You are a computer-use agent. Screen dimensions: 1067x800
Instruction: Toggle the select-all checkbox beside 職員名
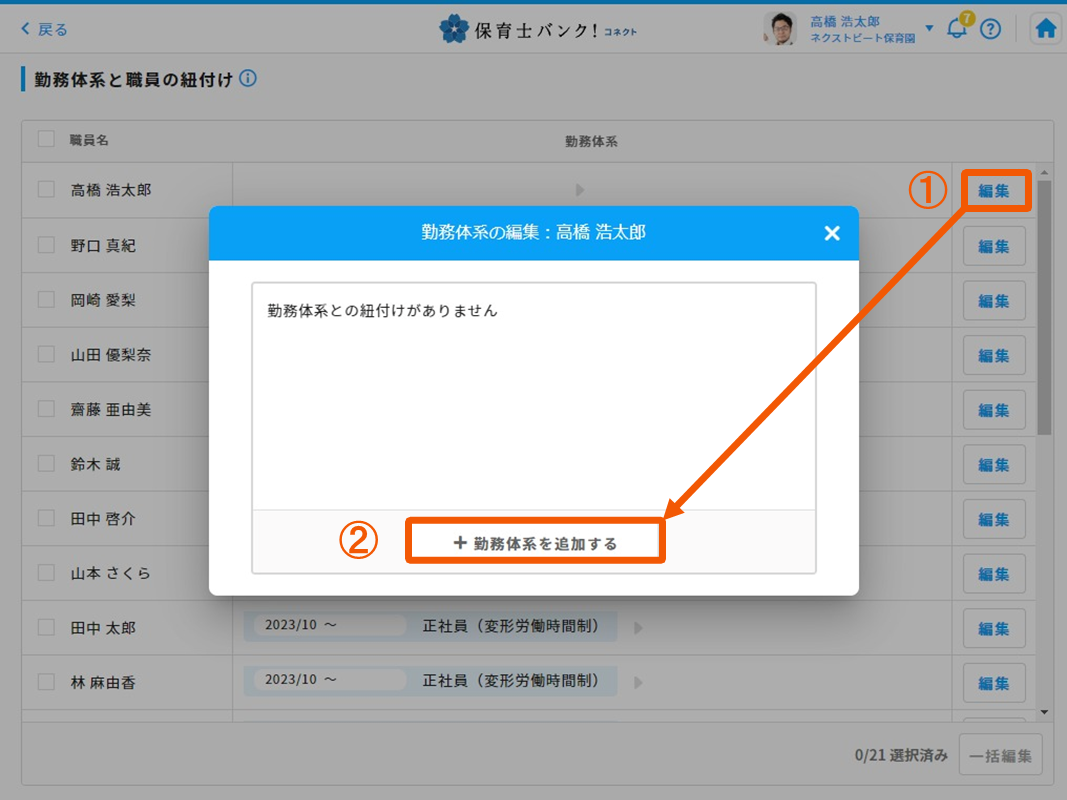[46, 139]
